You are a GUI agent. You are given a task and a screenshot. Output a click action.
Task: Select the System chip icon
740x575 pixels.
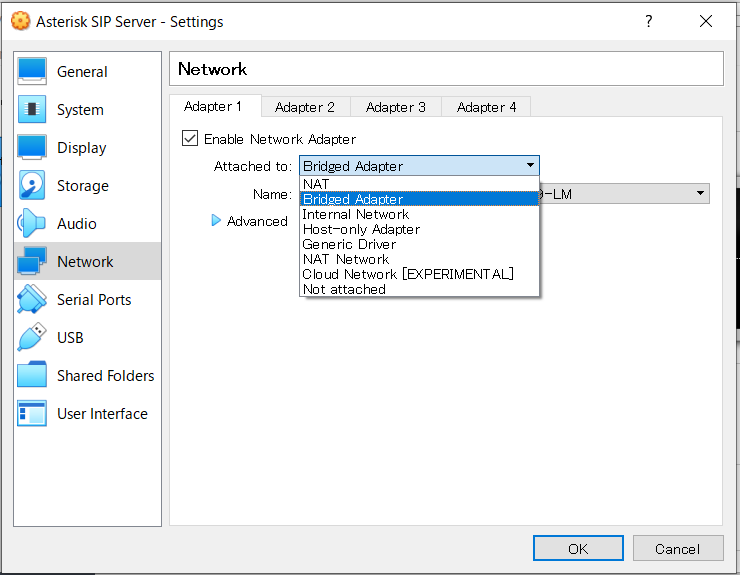click(32, 109)
